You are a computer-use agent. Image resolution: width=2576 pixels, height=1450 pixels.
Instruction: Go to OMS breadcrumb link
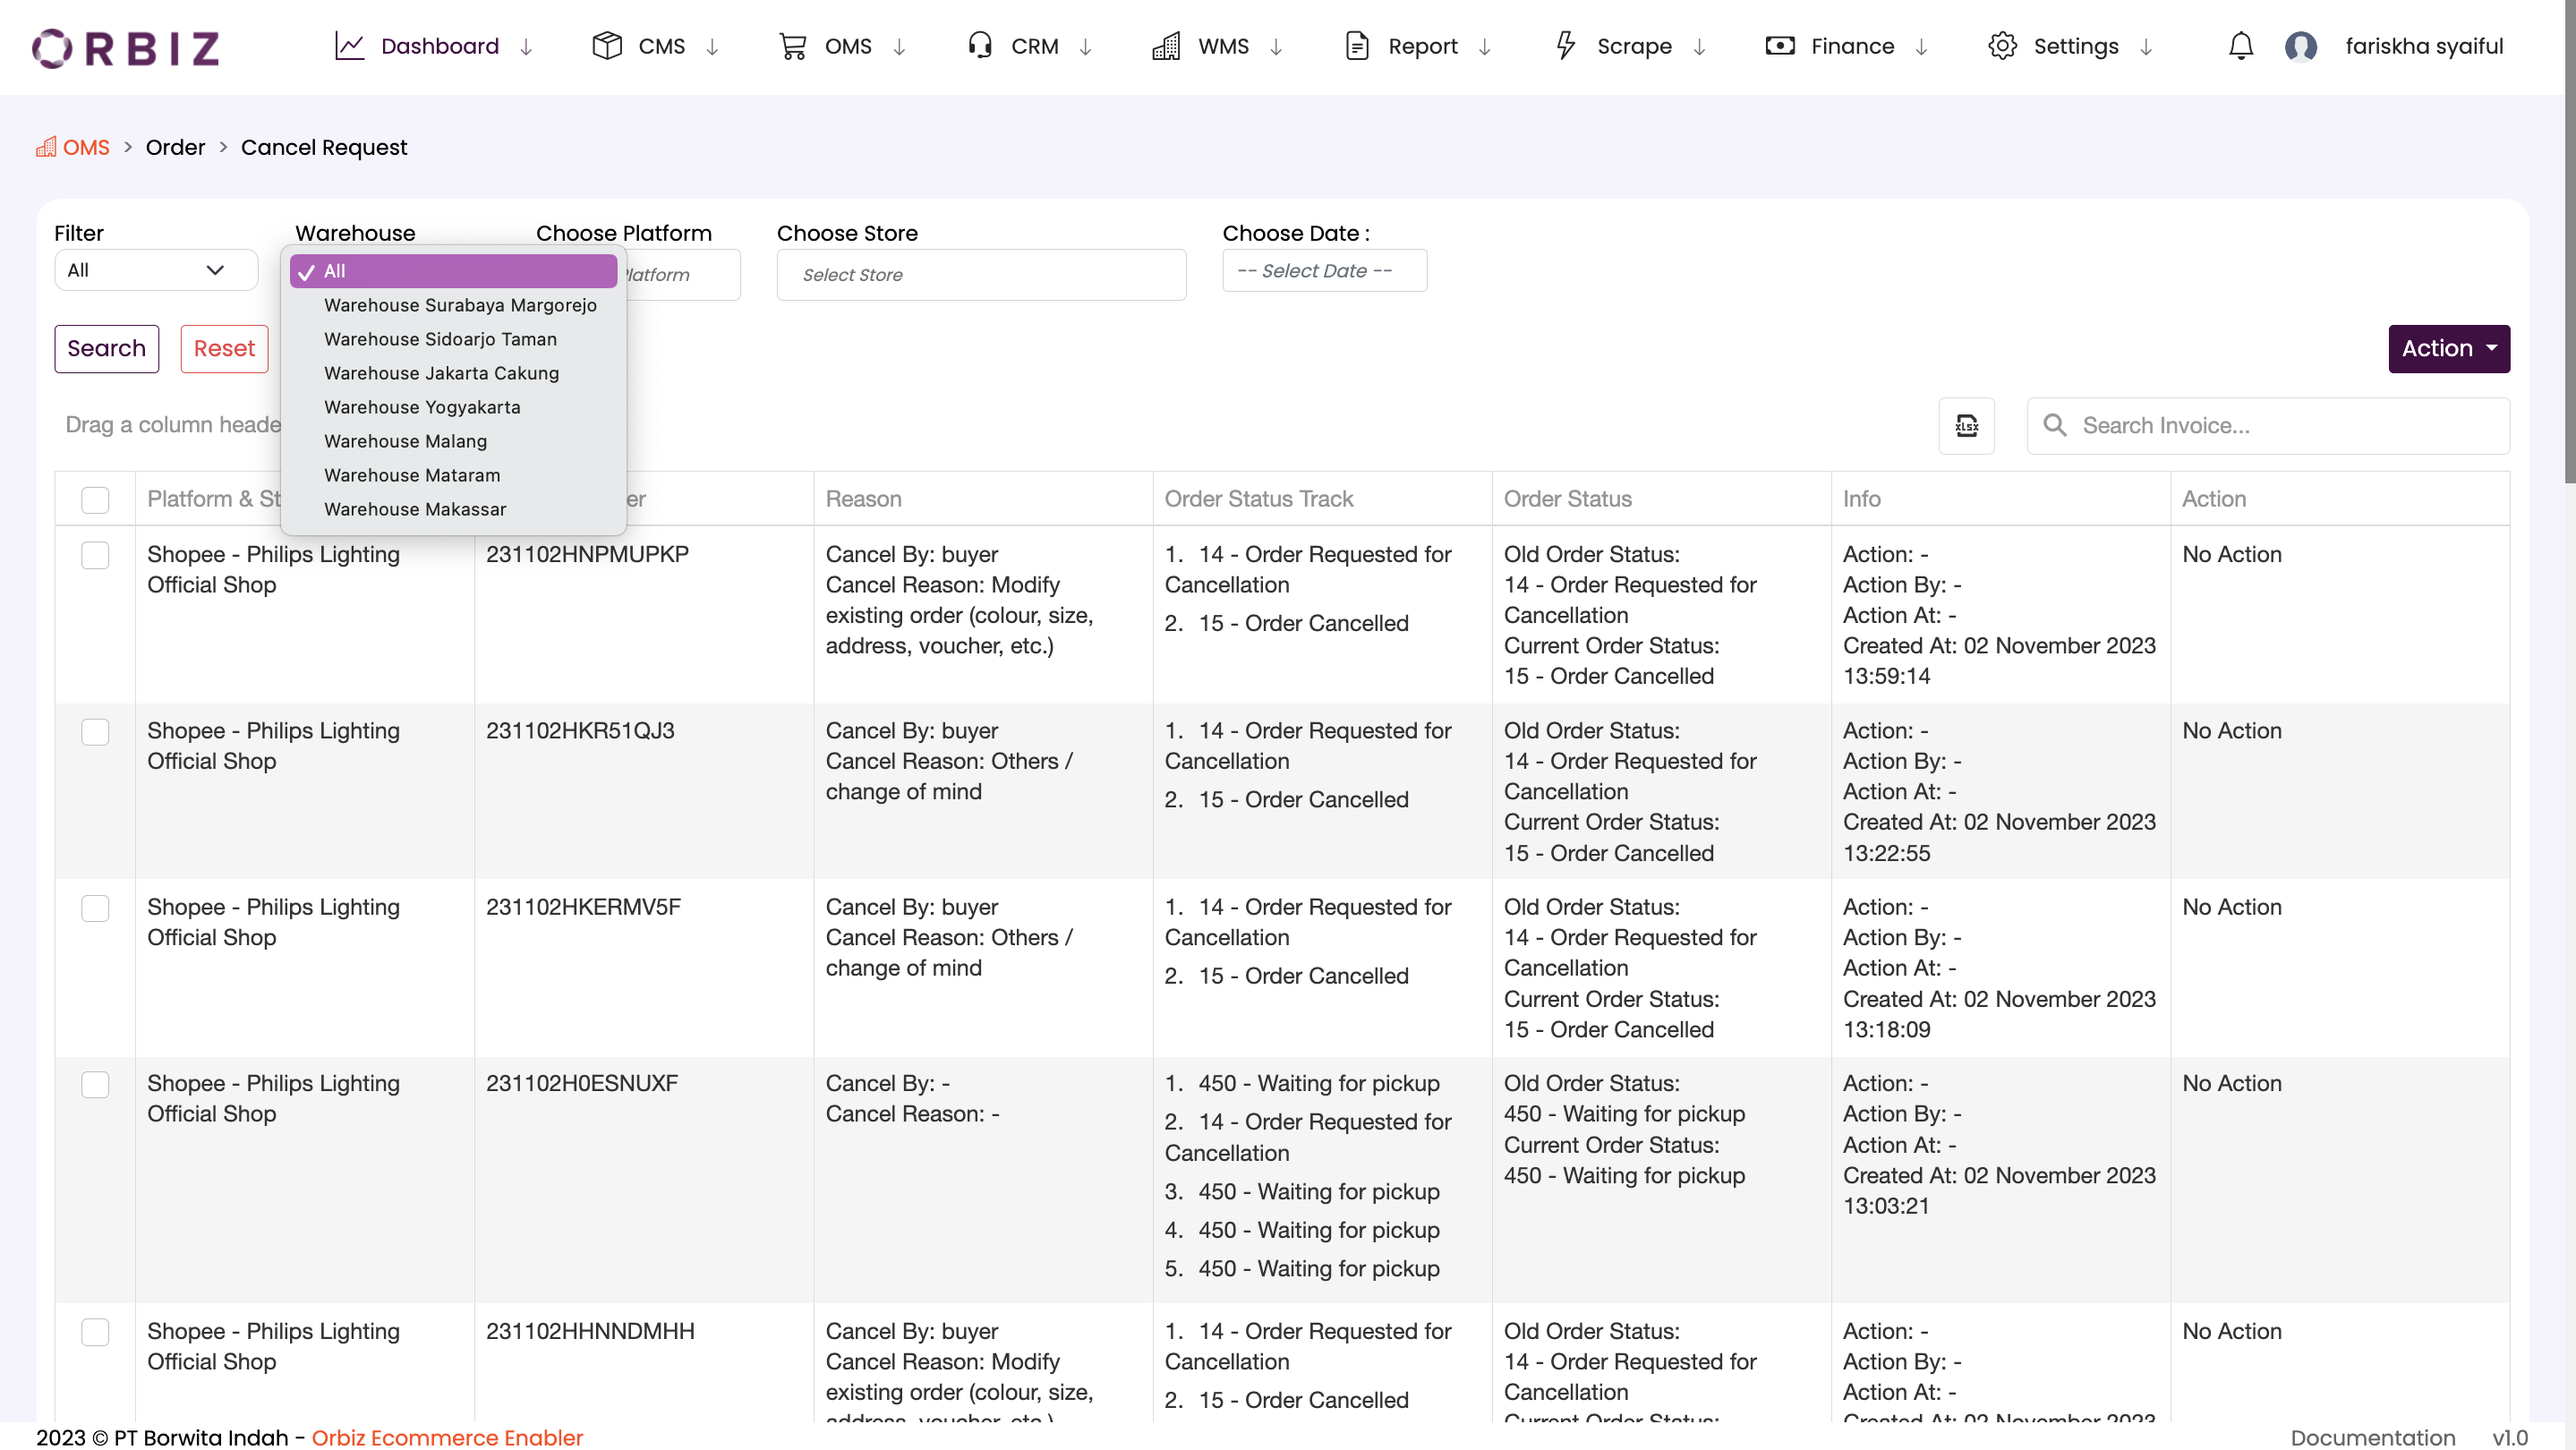click(x=86, y=147)
